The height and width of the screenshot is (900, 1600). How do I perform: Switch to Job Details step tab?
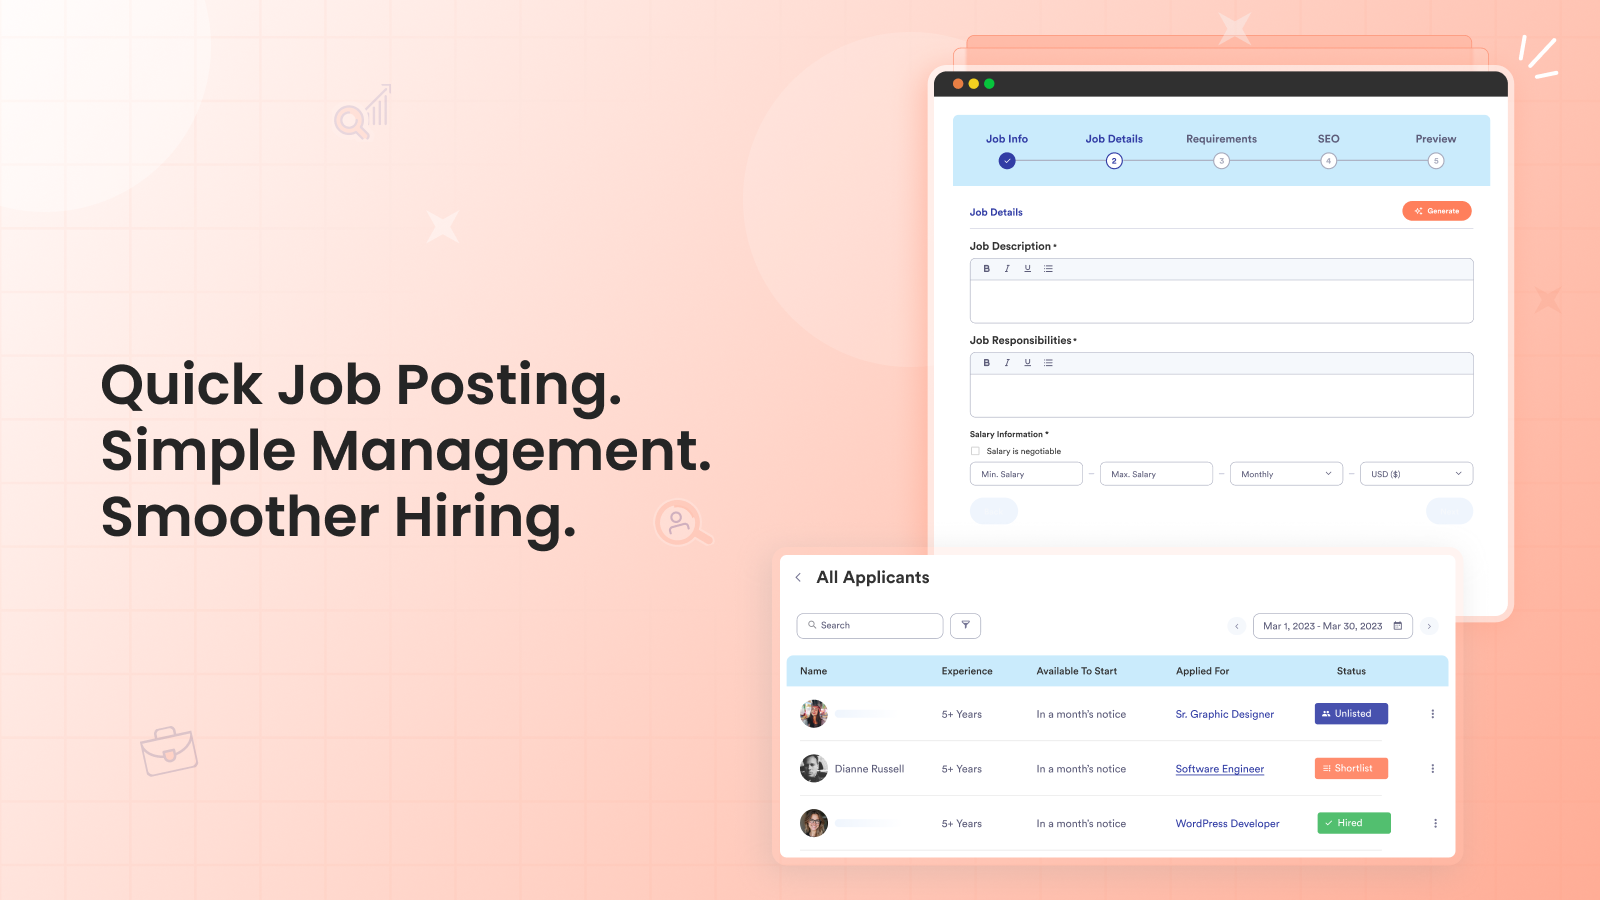(1114, 139)
